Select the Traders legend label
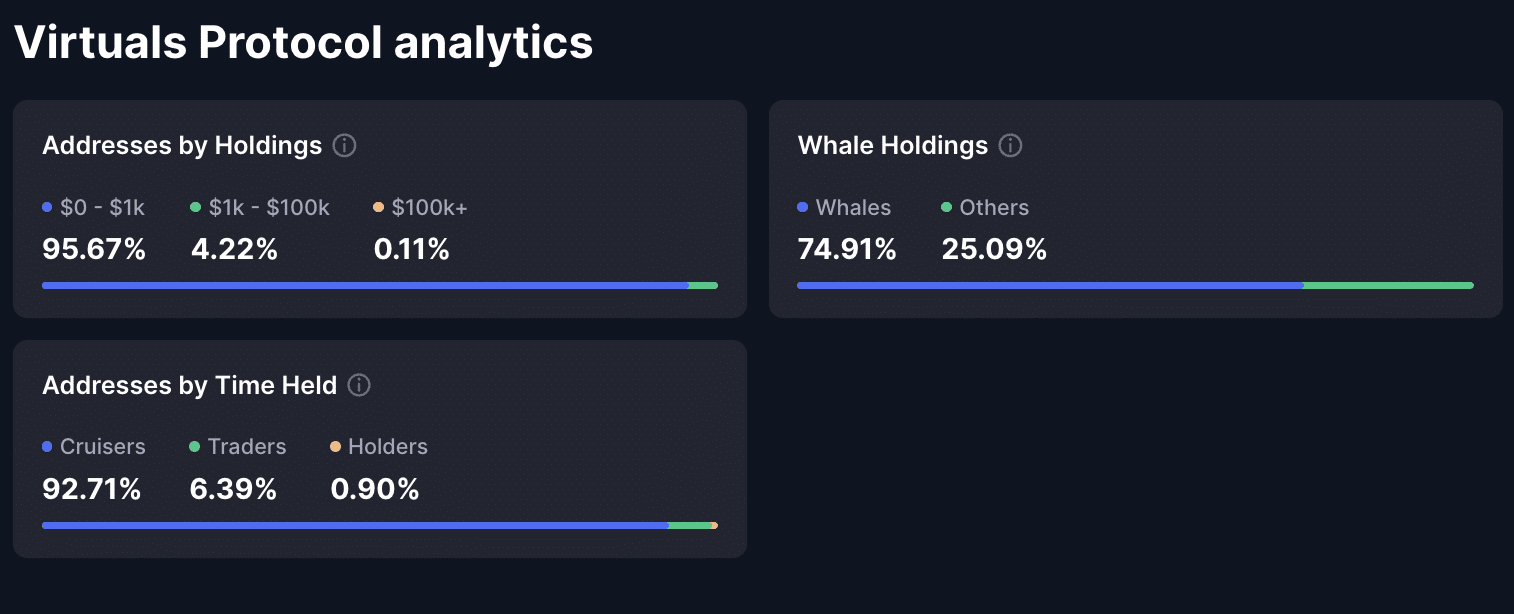 pyautogui.click(x=246, y=447)
